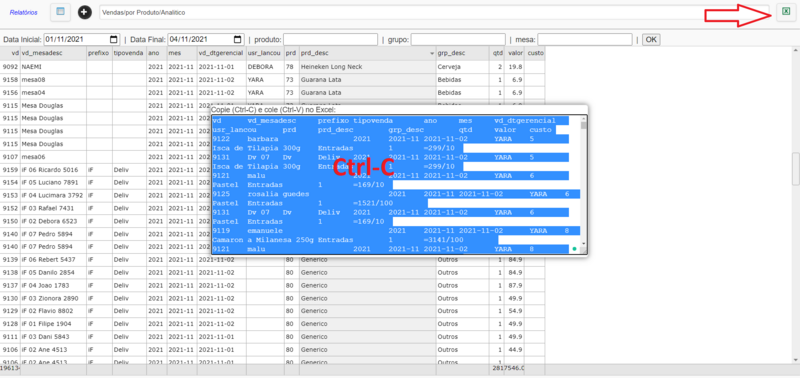Image resolution: width=800 pixels, height=378 pixels.
Task: Select the iF 03 Rafael 7431 cell
Action: 53,208
